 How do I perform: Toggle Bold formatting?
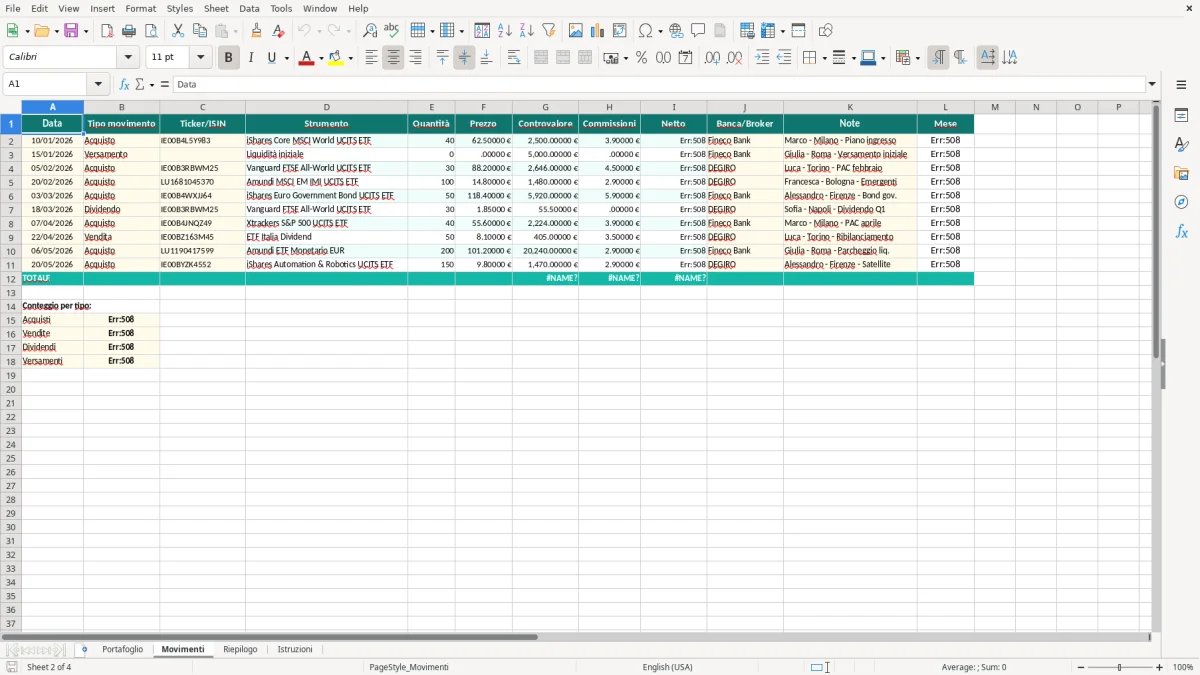tap(228, 58)
